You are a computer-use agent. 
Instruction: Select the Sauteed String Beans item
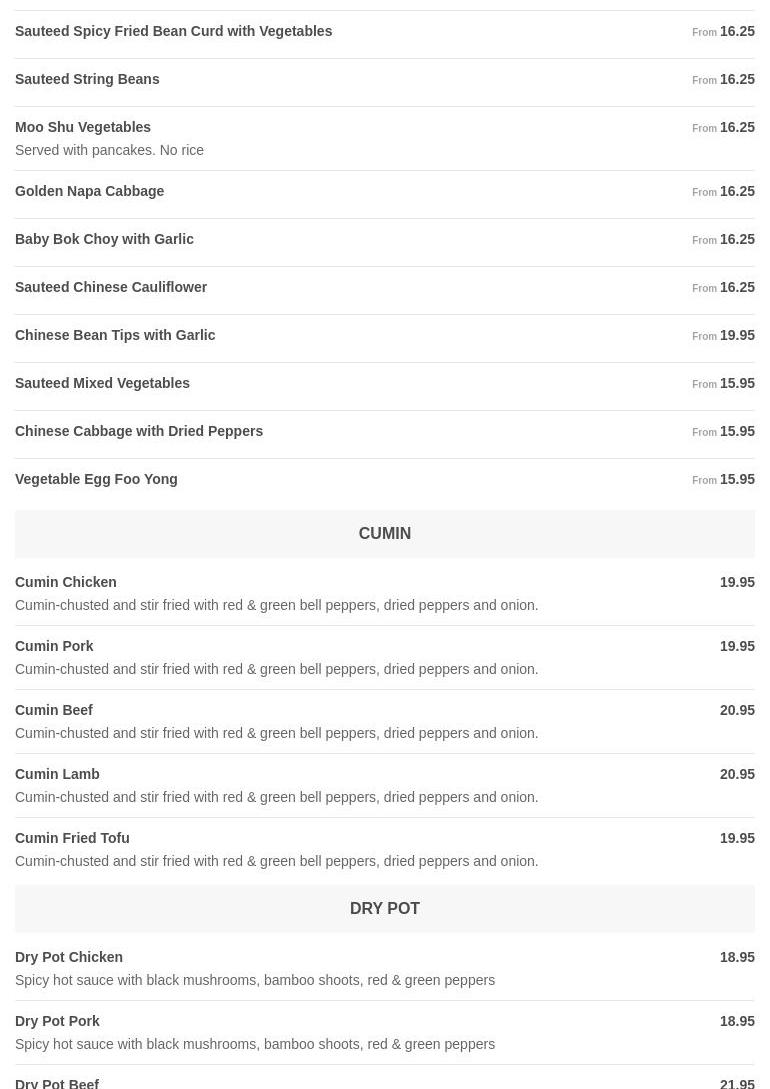pyautogui.click(x=87, y=80)
